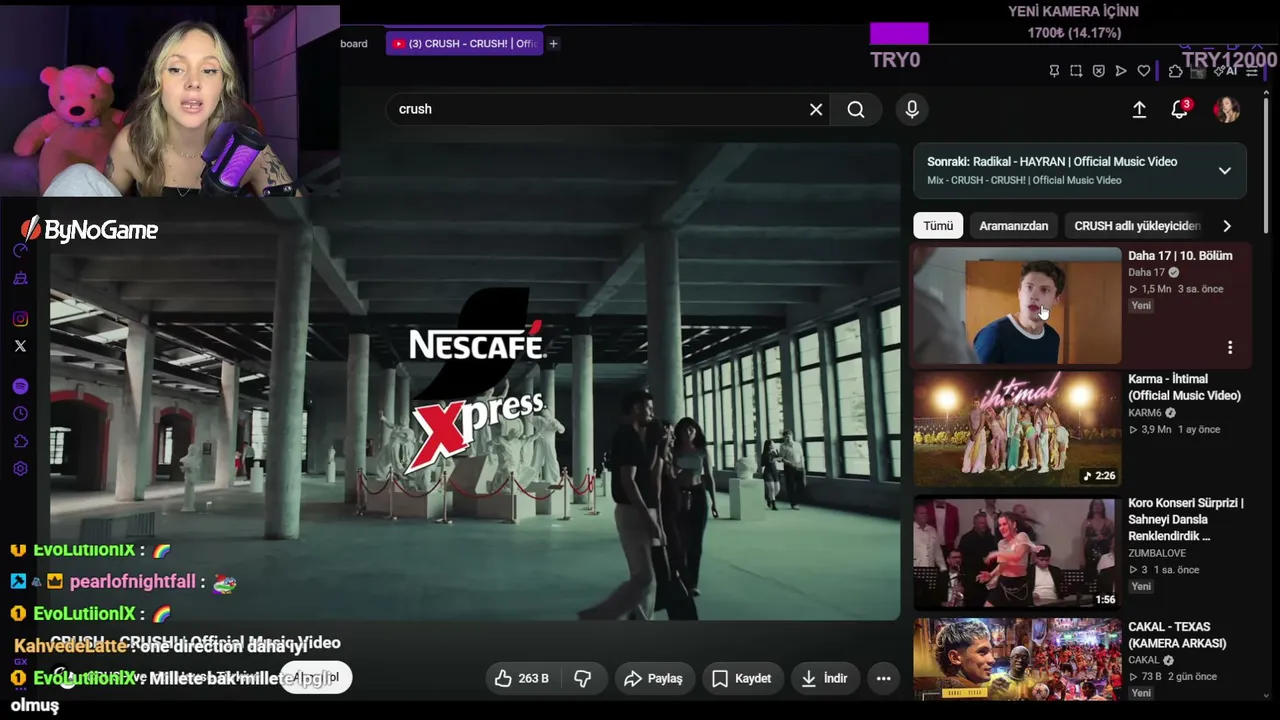This screenshot has height=720, width=1280.
Task: Open the KARM6 channel name
Action: click(1145, 413)
